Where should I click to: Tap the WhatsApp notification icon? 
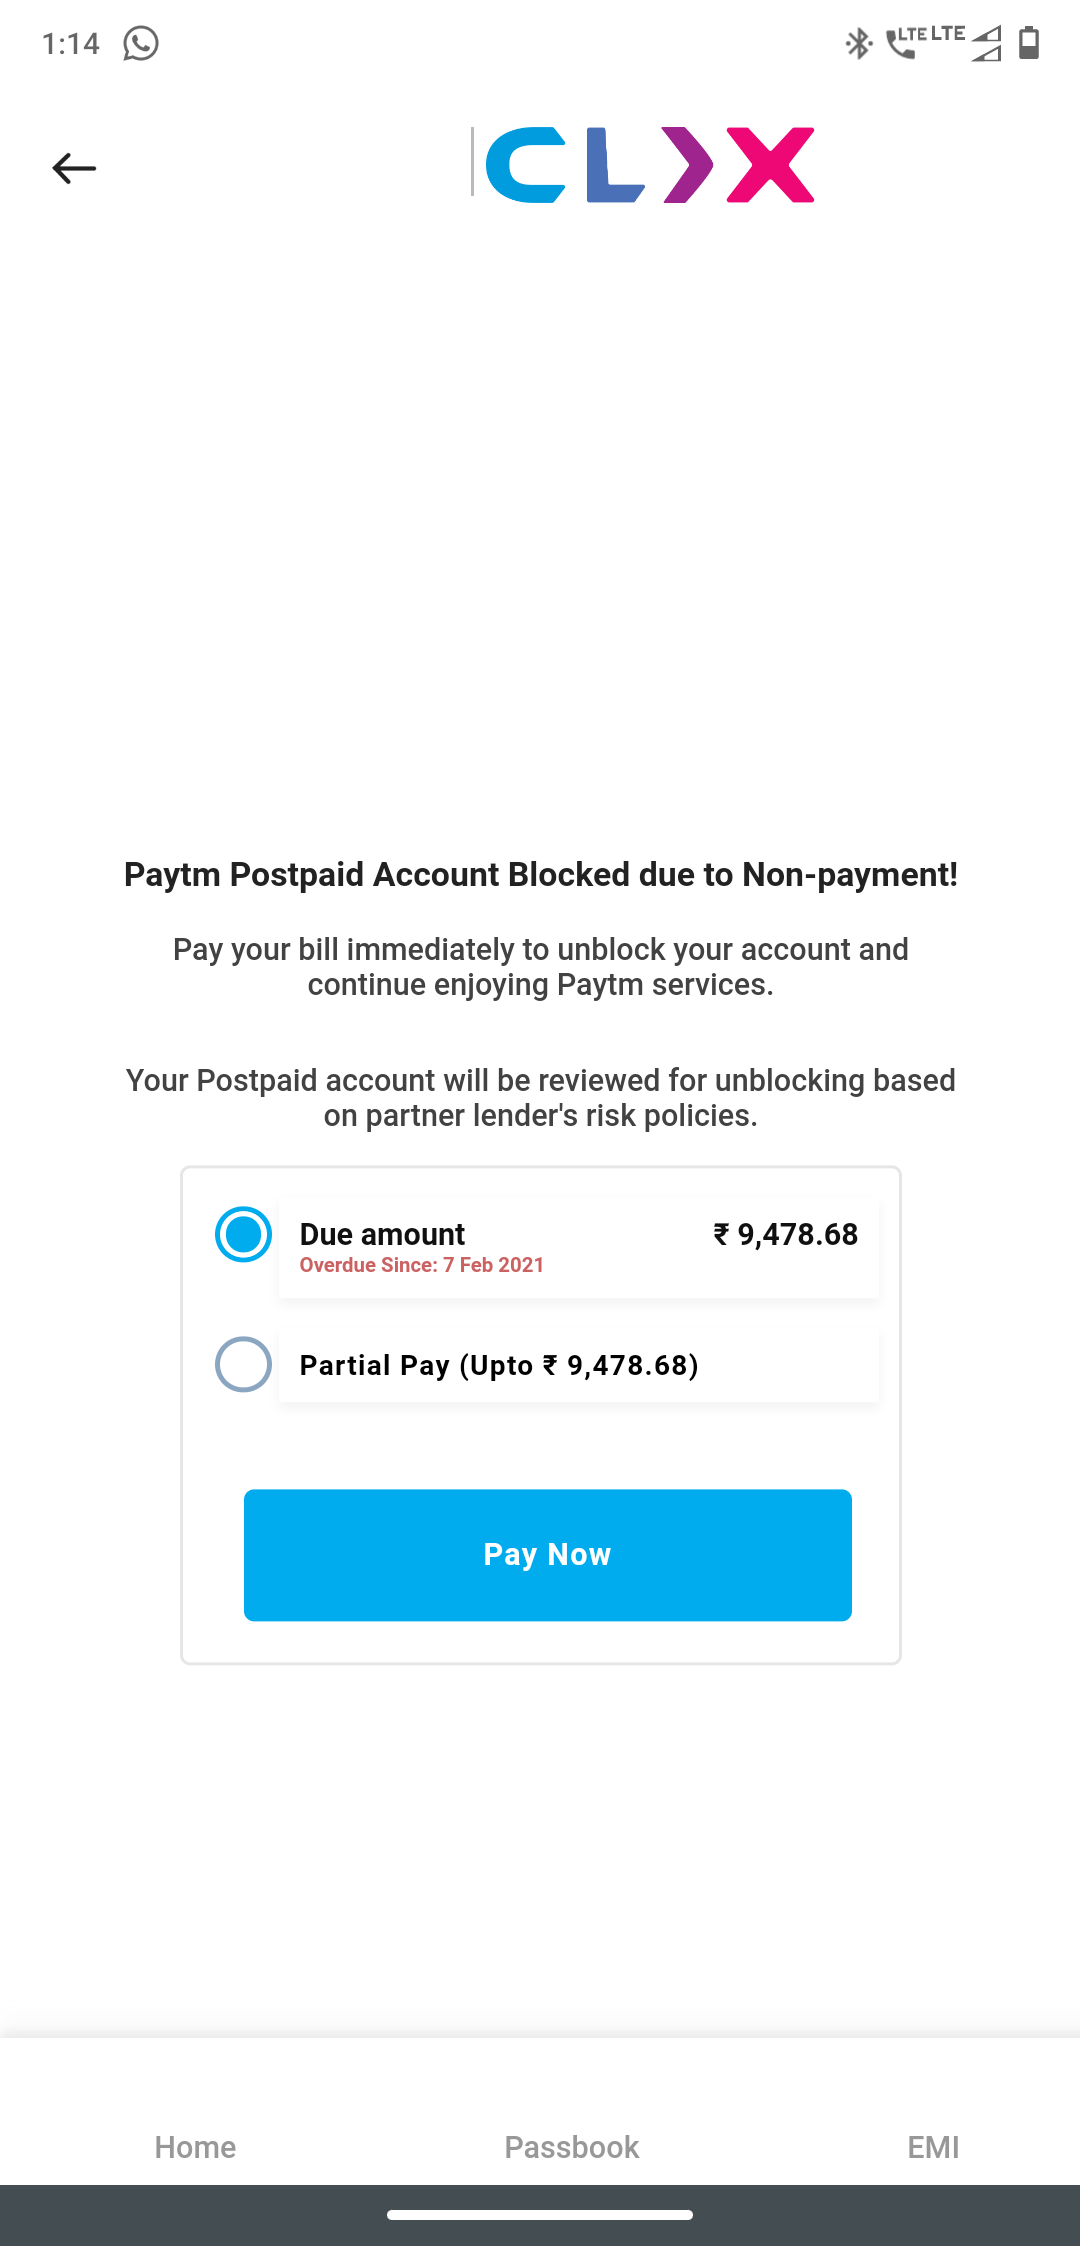(141, 44)
